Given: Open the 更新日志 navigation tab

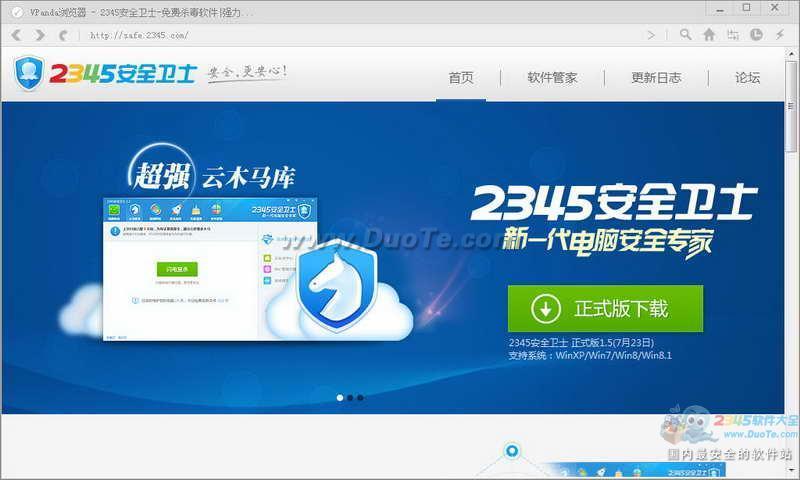Looking at the screenshot, I should (x=656, y=78).
